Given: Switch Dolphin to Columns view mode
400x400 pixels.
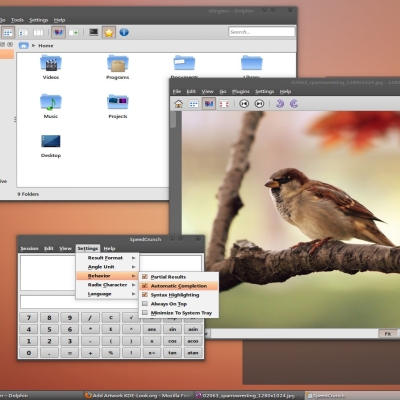Looking at the screenshot, I should (x=38, y=33).
